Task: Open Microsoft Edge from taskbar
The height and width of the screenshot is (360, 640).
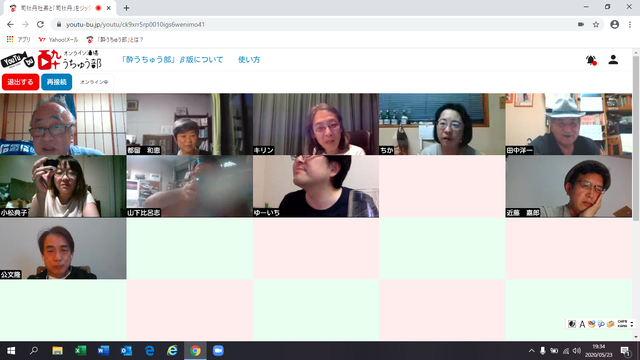Action: 149,351
